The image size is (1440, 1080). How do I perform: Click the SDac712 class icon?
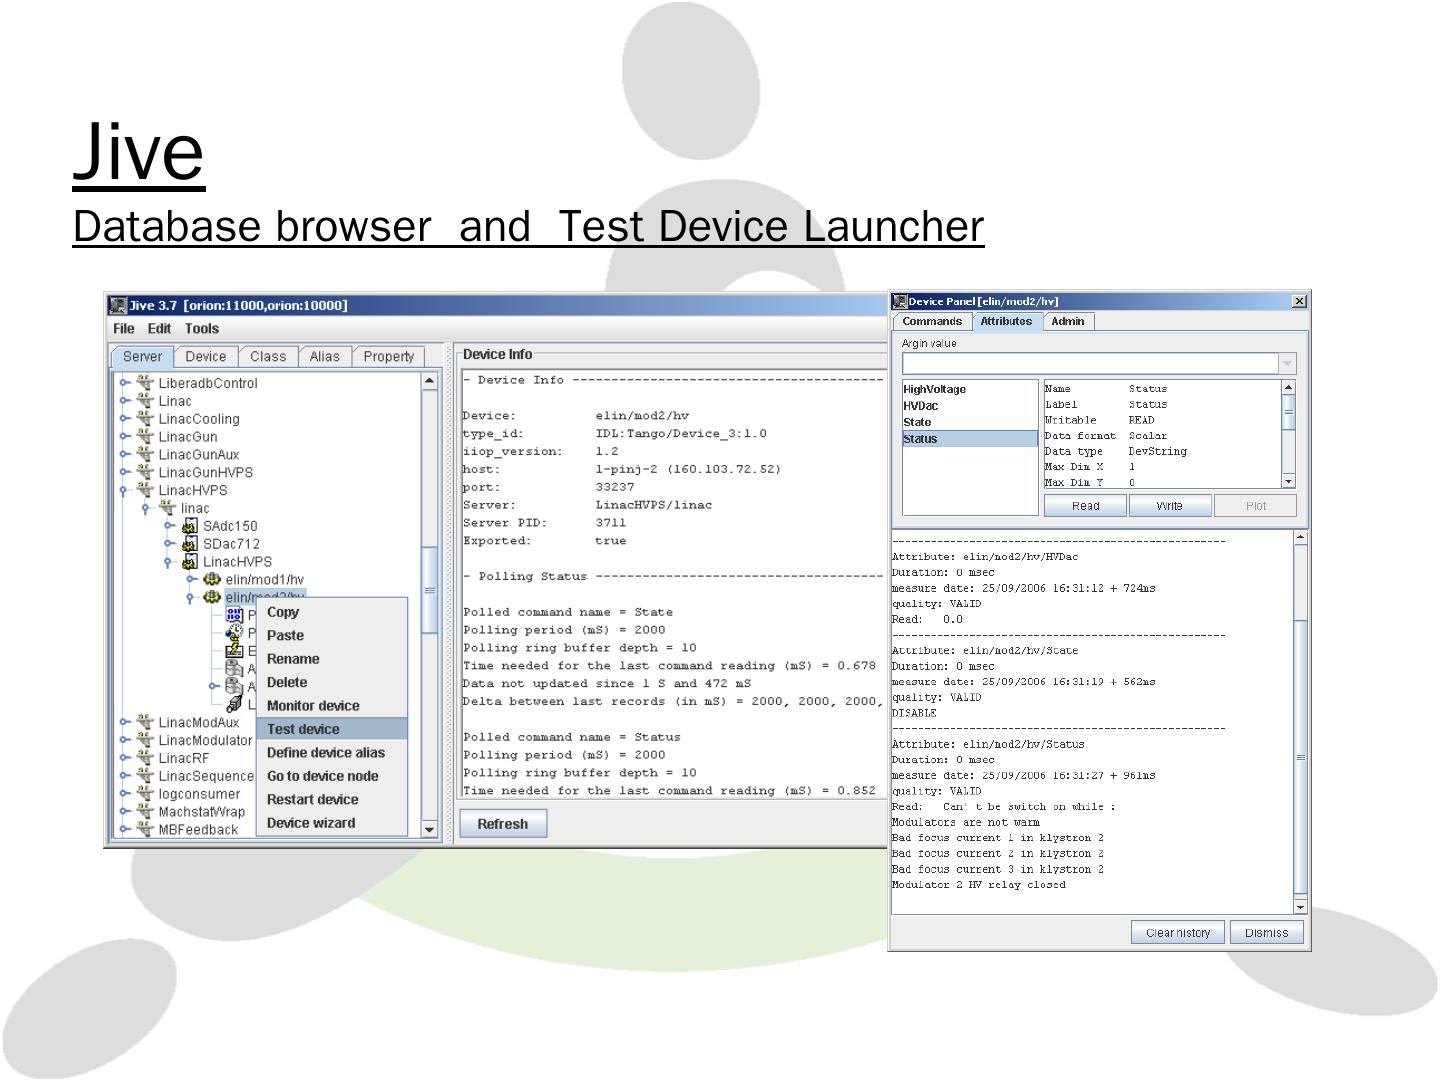190,544
